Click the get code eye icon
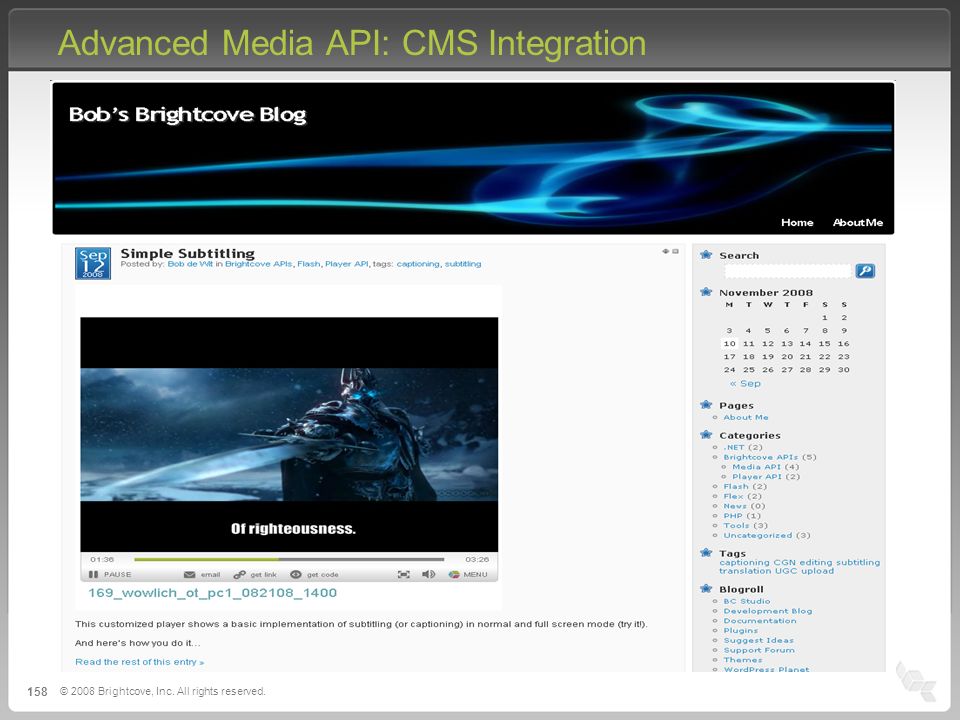 (296, 574)
